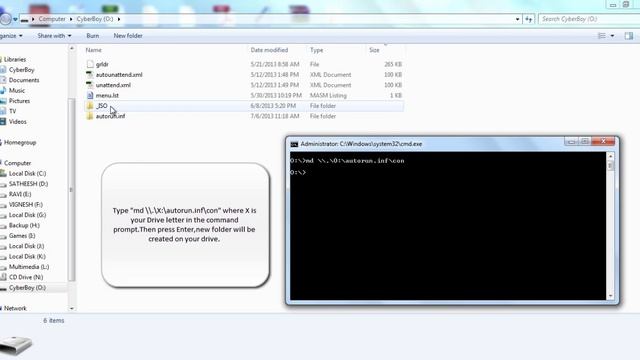Open the Share with dropdown
Viewport: 640px width, 360px height.
coord(54,36)
